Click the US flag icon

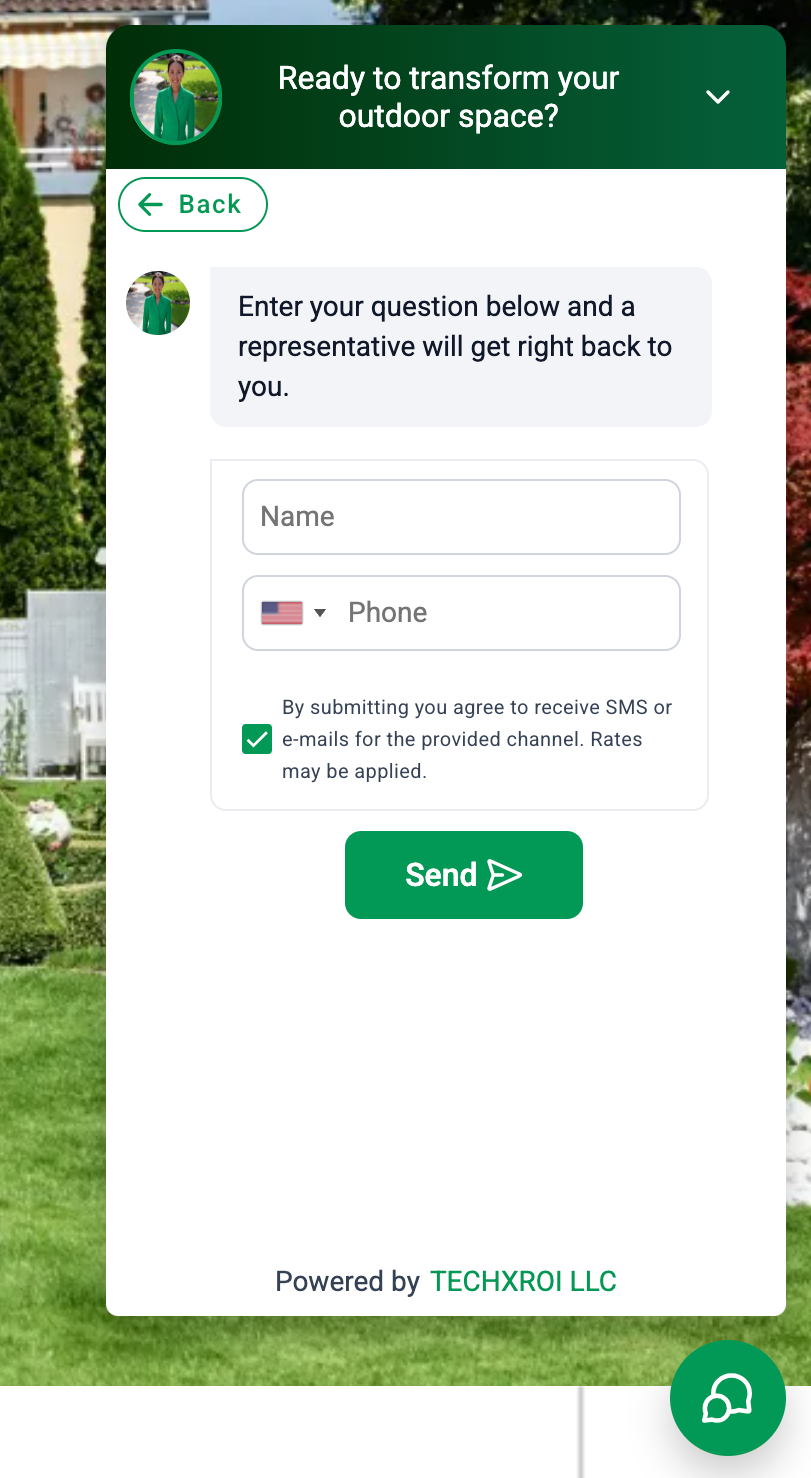pyautogui.click(x=282, y=613)
